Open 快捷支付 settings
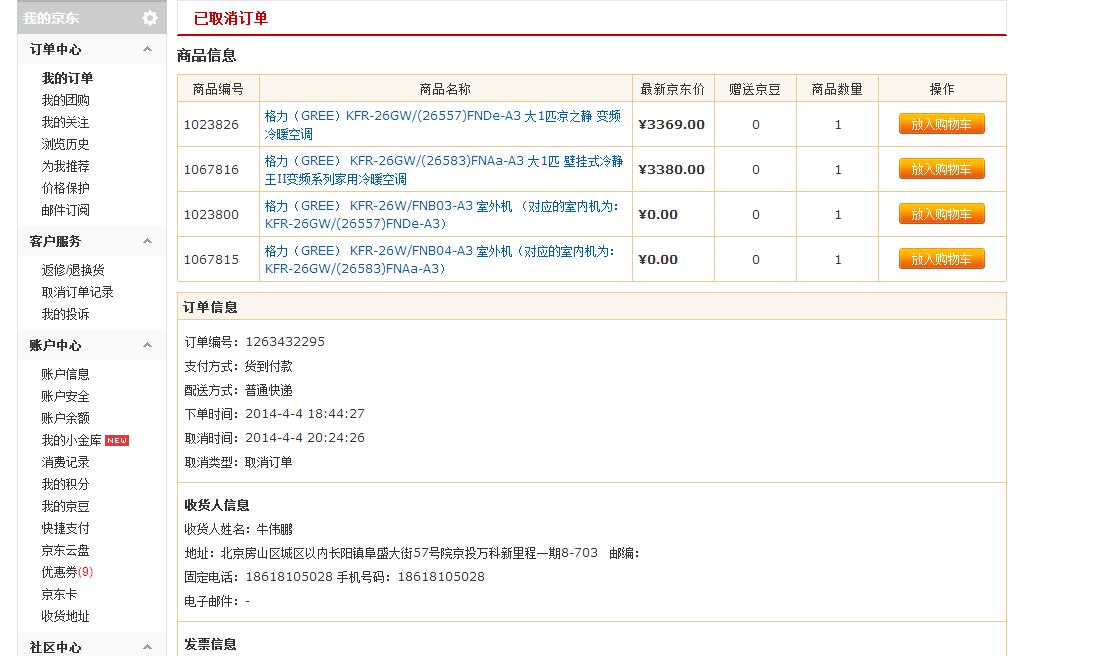 [x=66, y=529]
